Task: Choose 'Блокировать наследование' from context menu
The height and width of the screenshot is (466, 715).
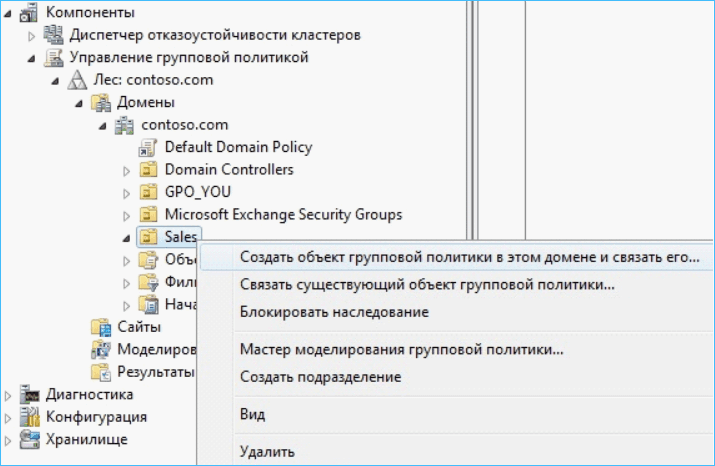Action: point(334,312)
